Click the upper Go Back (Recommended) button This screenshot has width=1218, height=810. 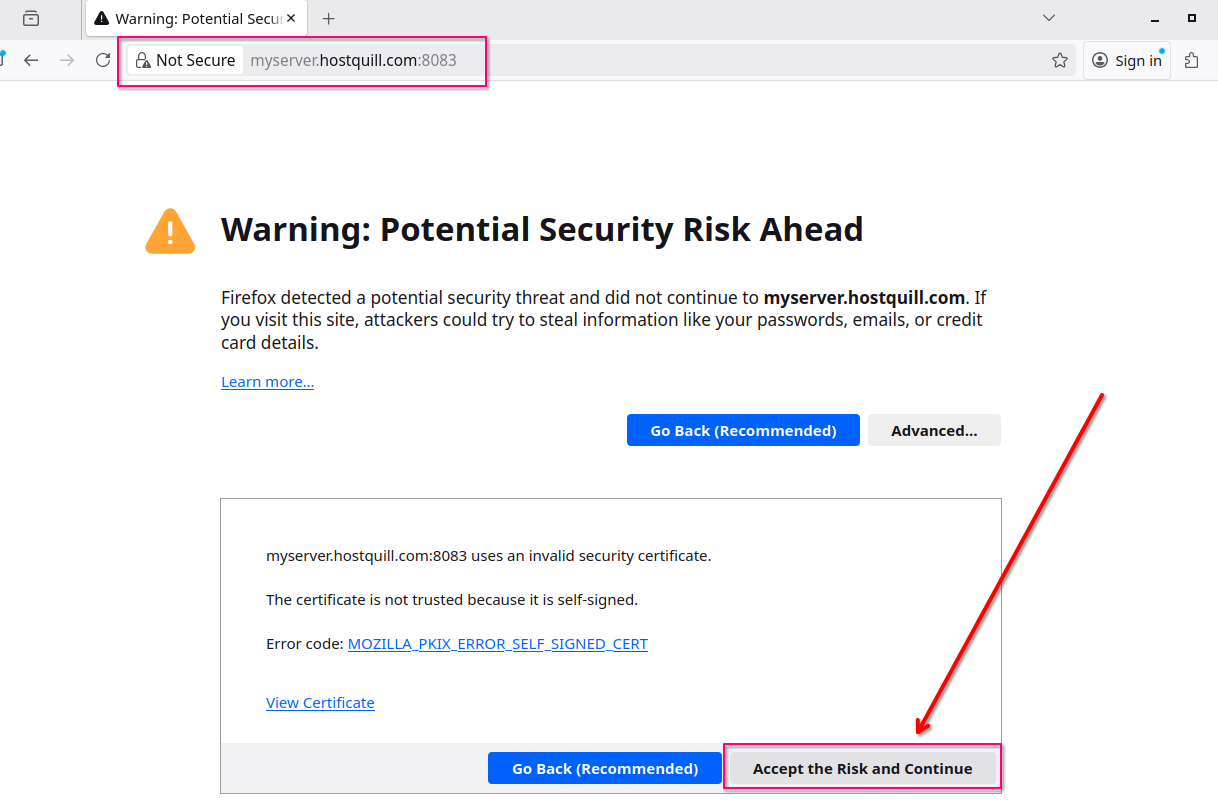pos(743,431)
